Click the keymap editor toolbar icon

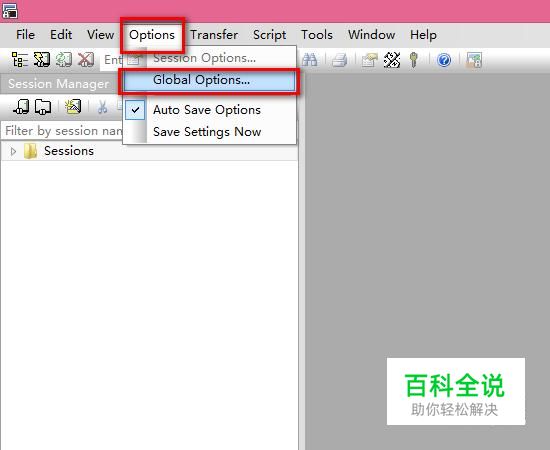coord(392,60)
